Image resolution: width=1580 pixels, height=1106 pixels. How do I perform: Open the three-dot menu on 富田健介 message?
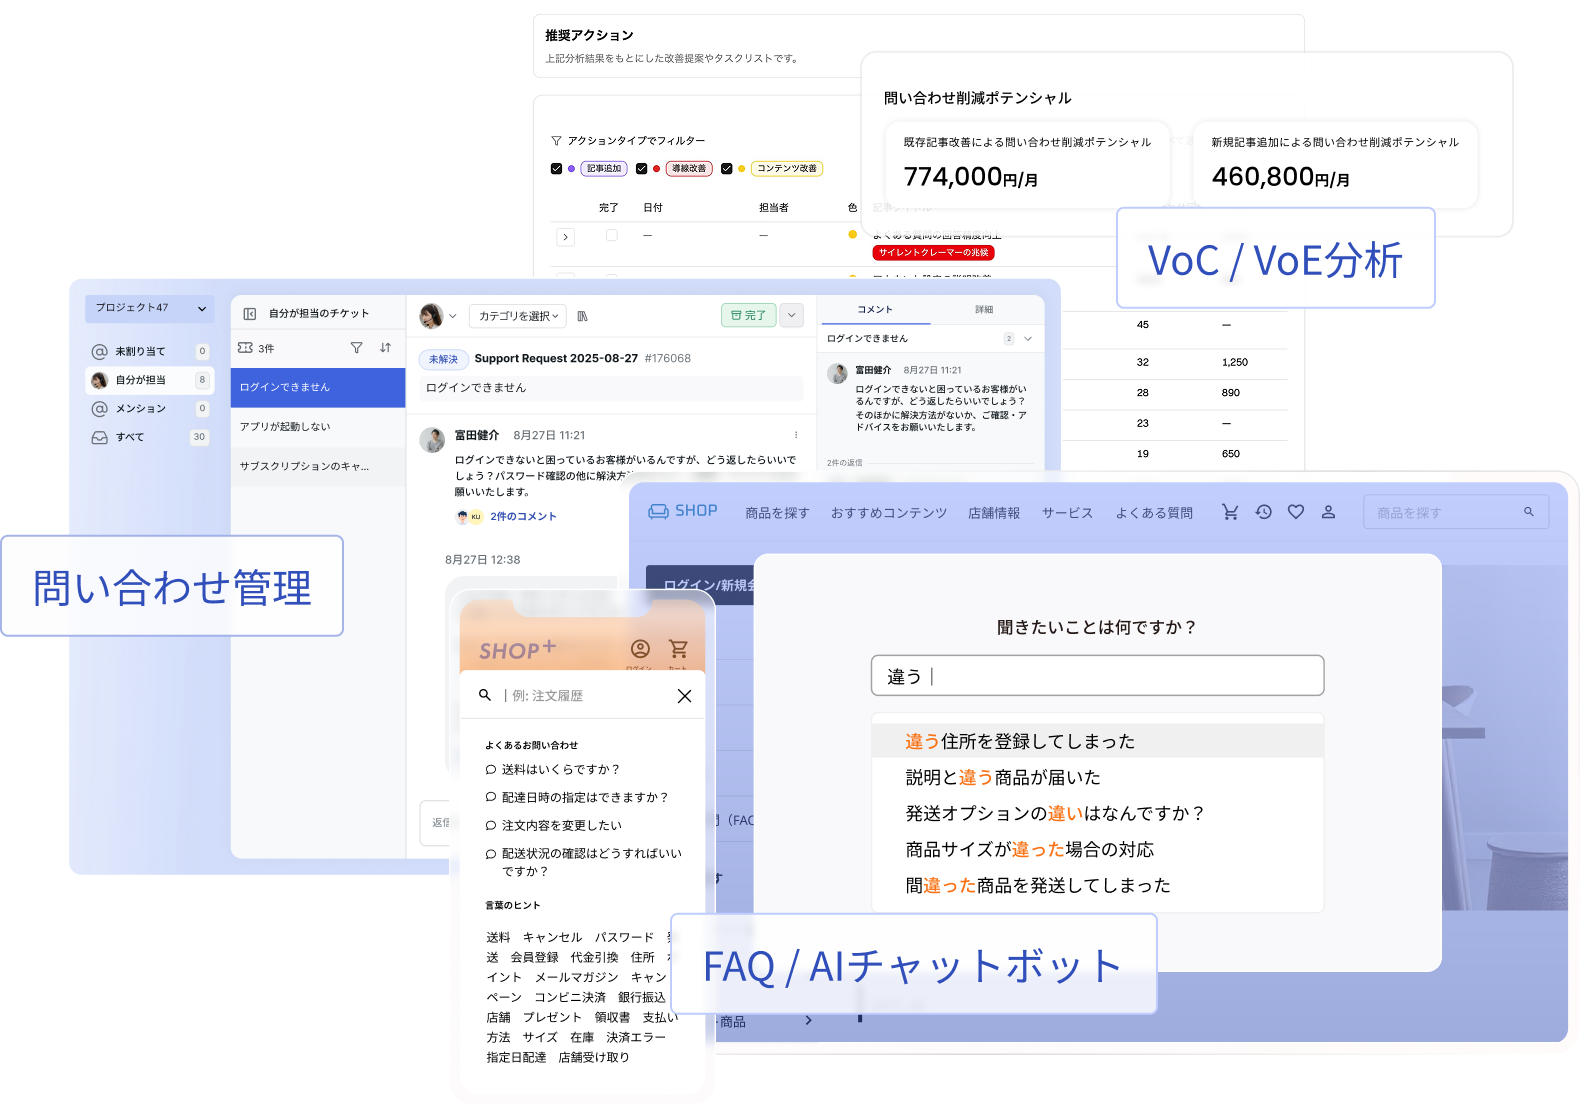pos(796,435)
